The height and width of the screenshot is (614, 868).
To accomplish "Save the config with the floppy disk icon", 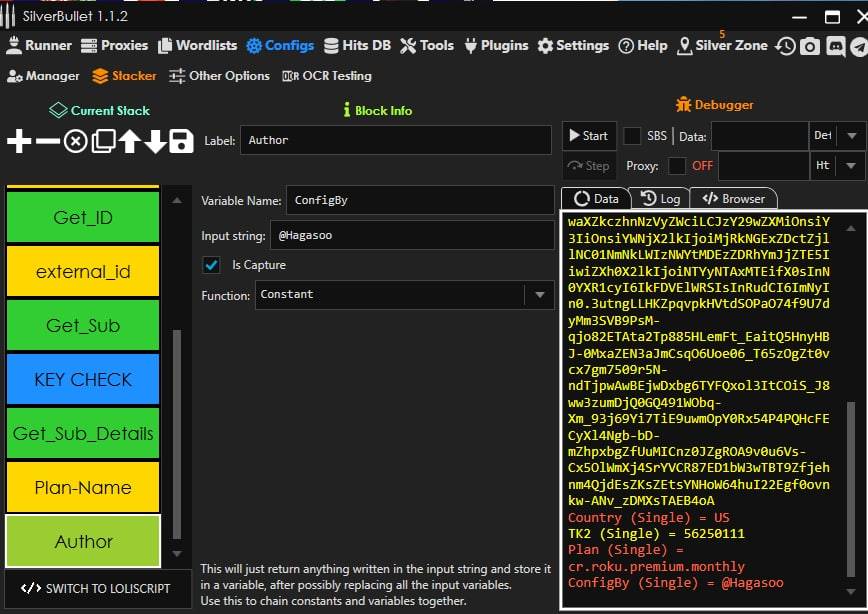I will [181, 142].
